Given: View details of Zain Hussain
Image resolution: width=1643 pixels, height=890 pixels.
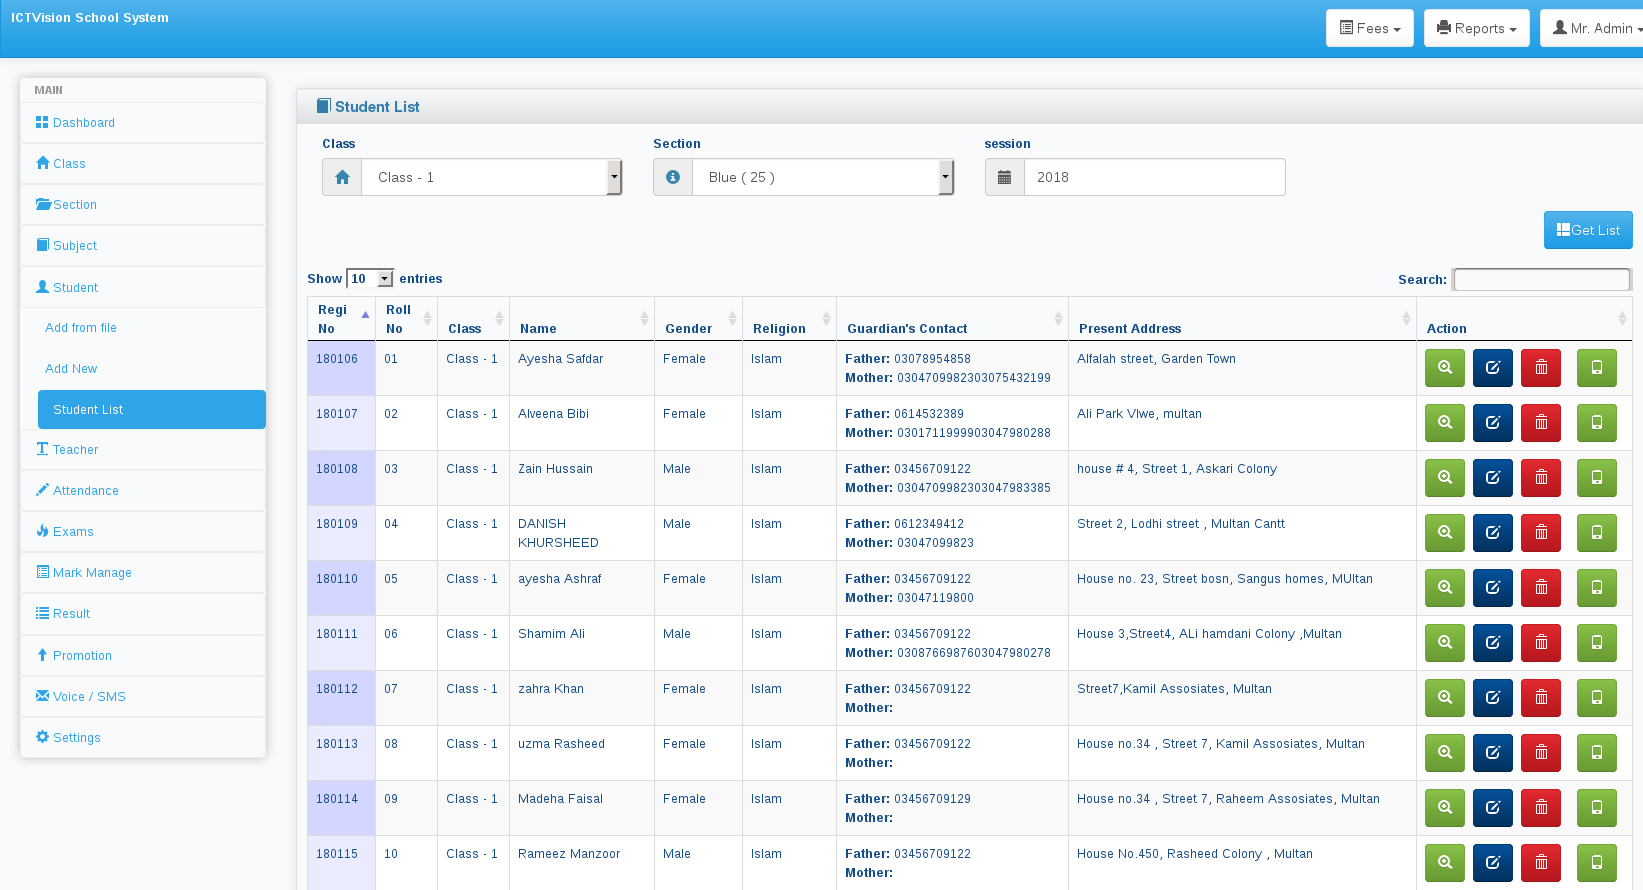Looking at the screenshot, I should point(1445,478).
